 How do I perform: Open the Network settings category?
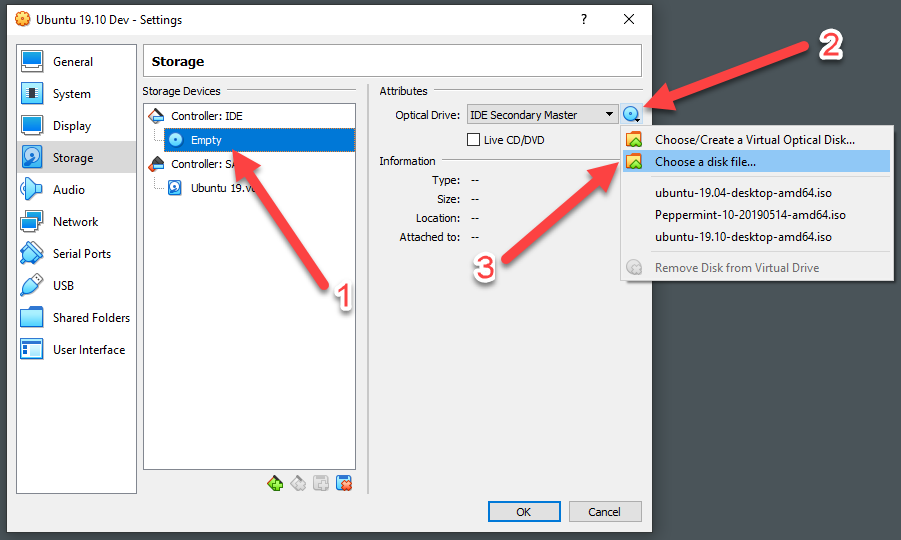pos(76,222)
